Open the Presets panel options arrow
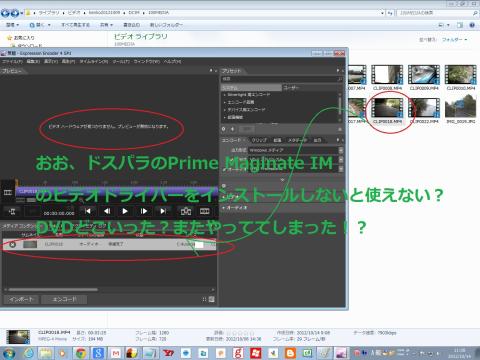This screenshot has height=360, width=480. (338, 71)
